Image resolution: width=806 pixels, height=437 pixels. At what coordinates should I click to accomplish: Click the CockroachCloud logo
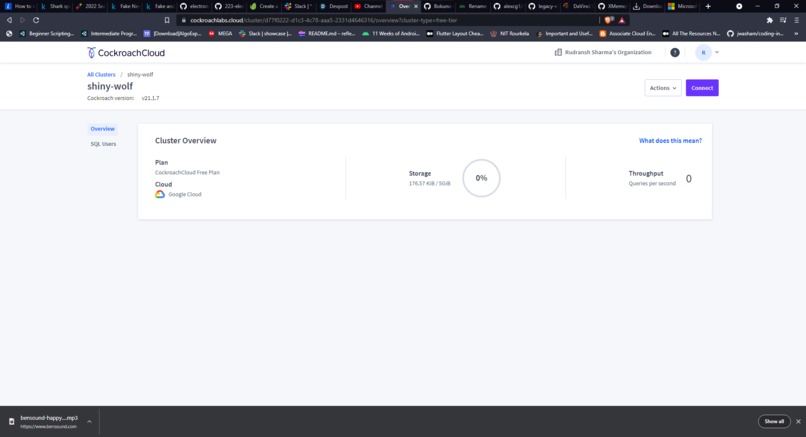click(x=126, y=52)
